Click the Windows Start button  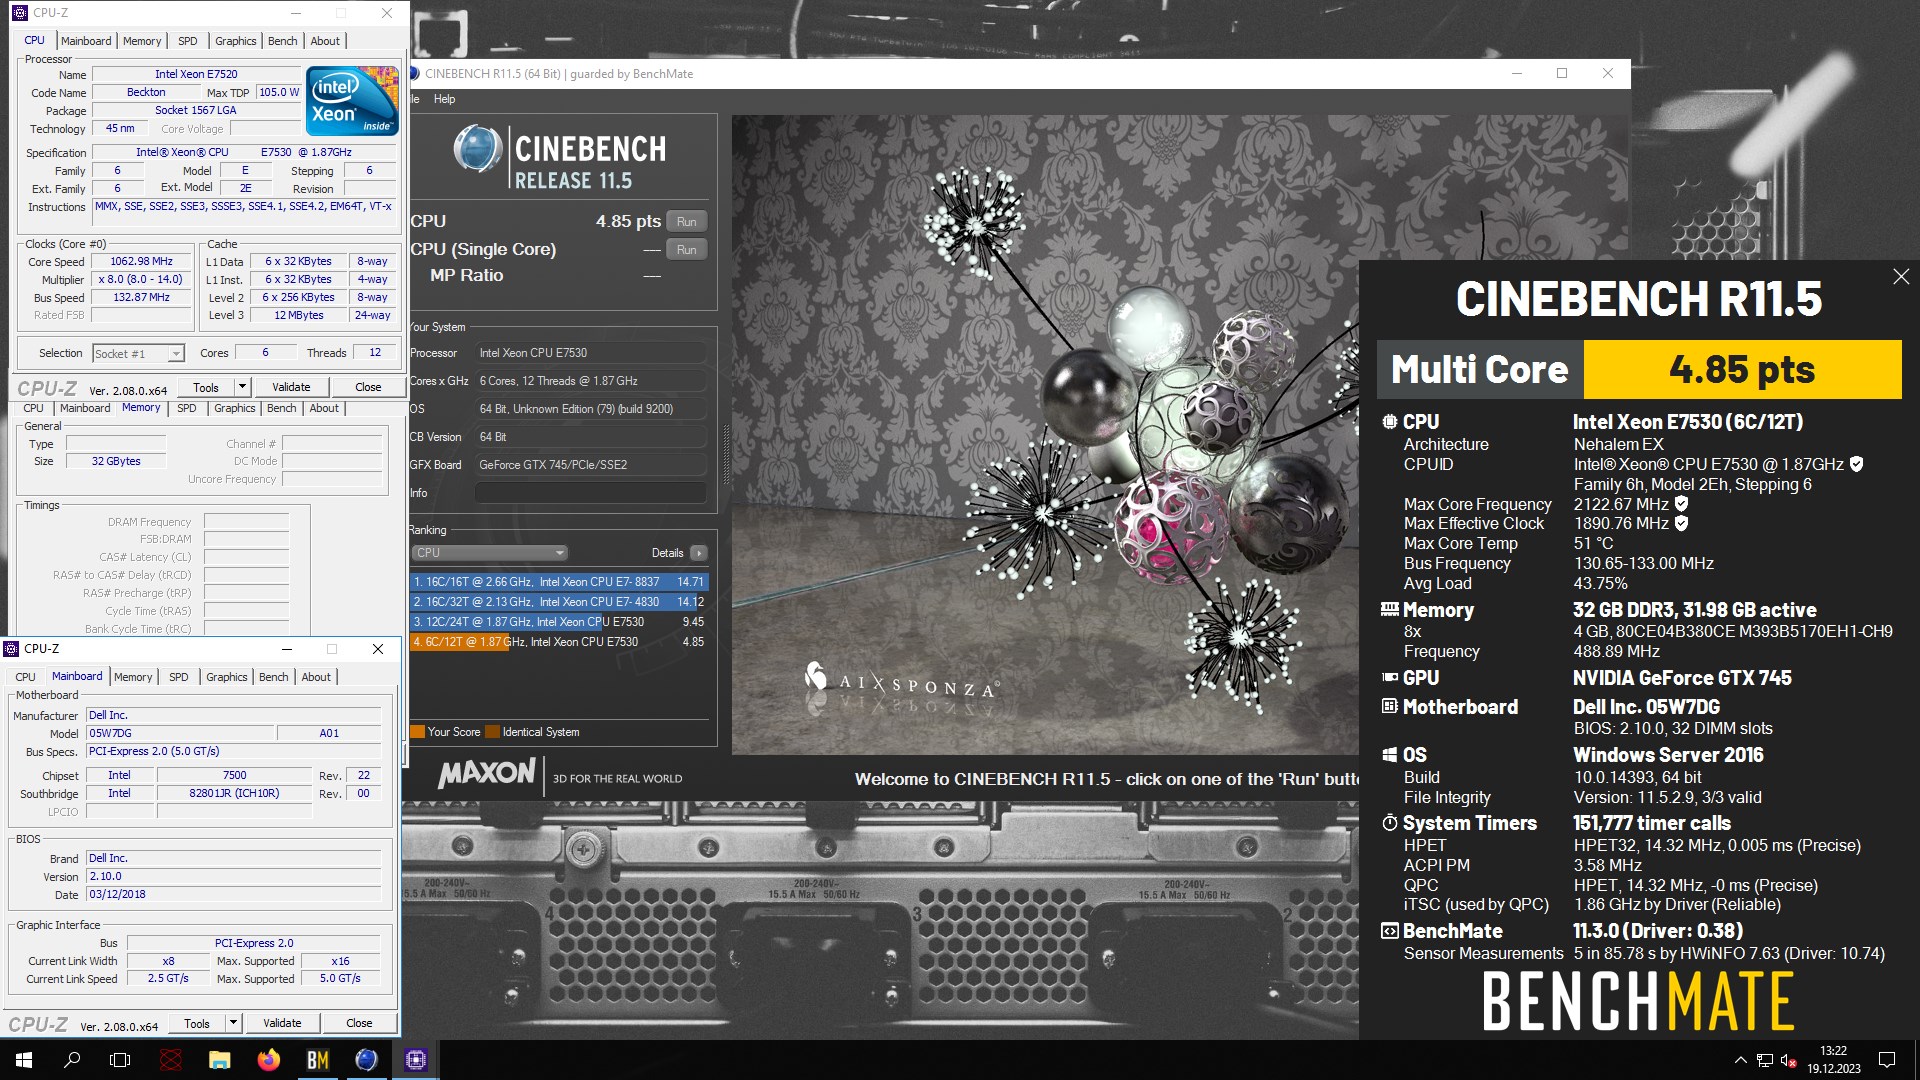[x=24, y=1060]
